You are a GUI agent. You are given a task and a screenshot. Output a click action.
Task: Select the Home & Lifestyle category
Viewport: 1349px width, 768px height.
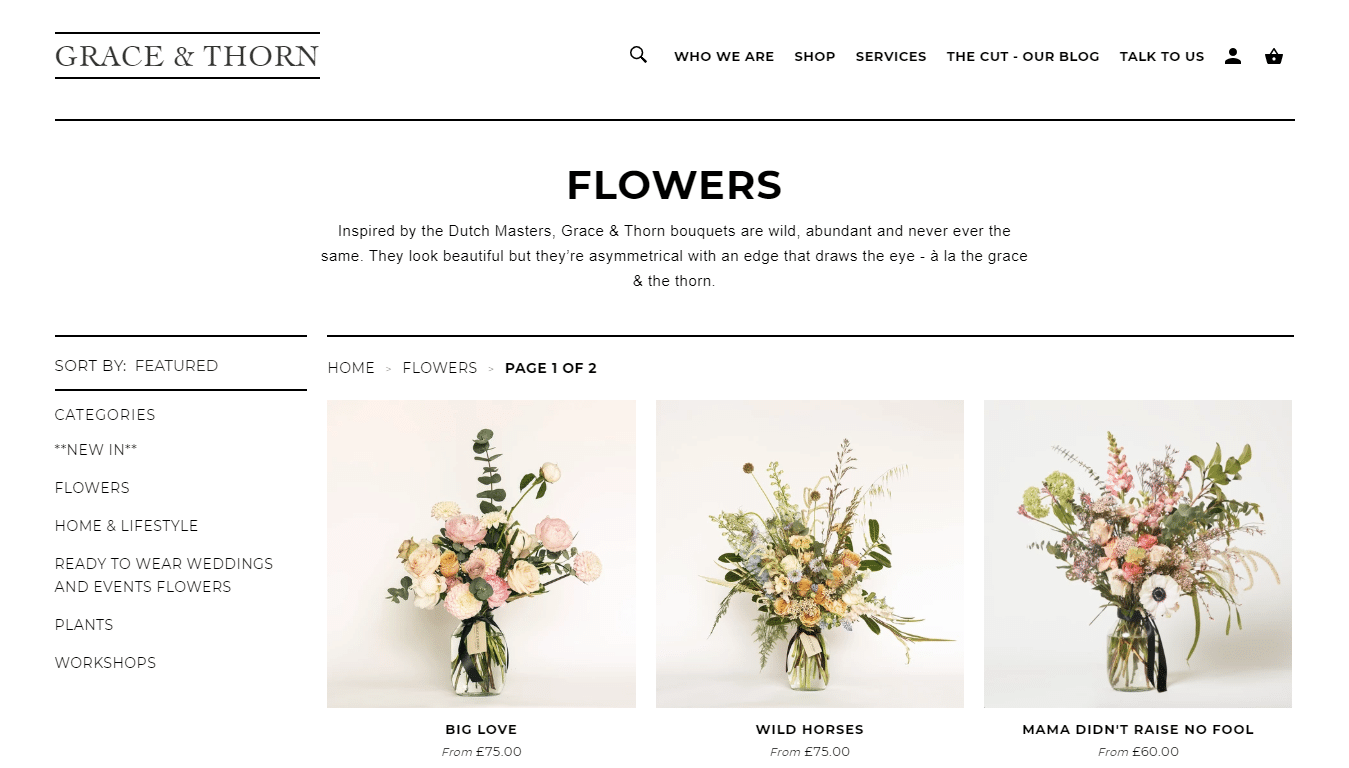click(126, 526)
